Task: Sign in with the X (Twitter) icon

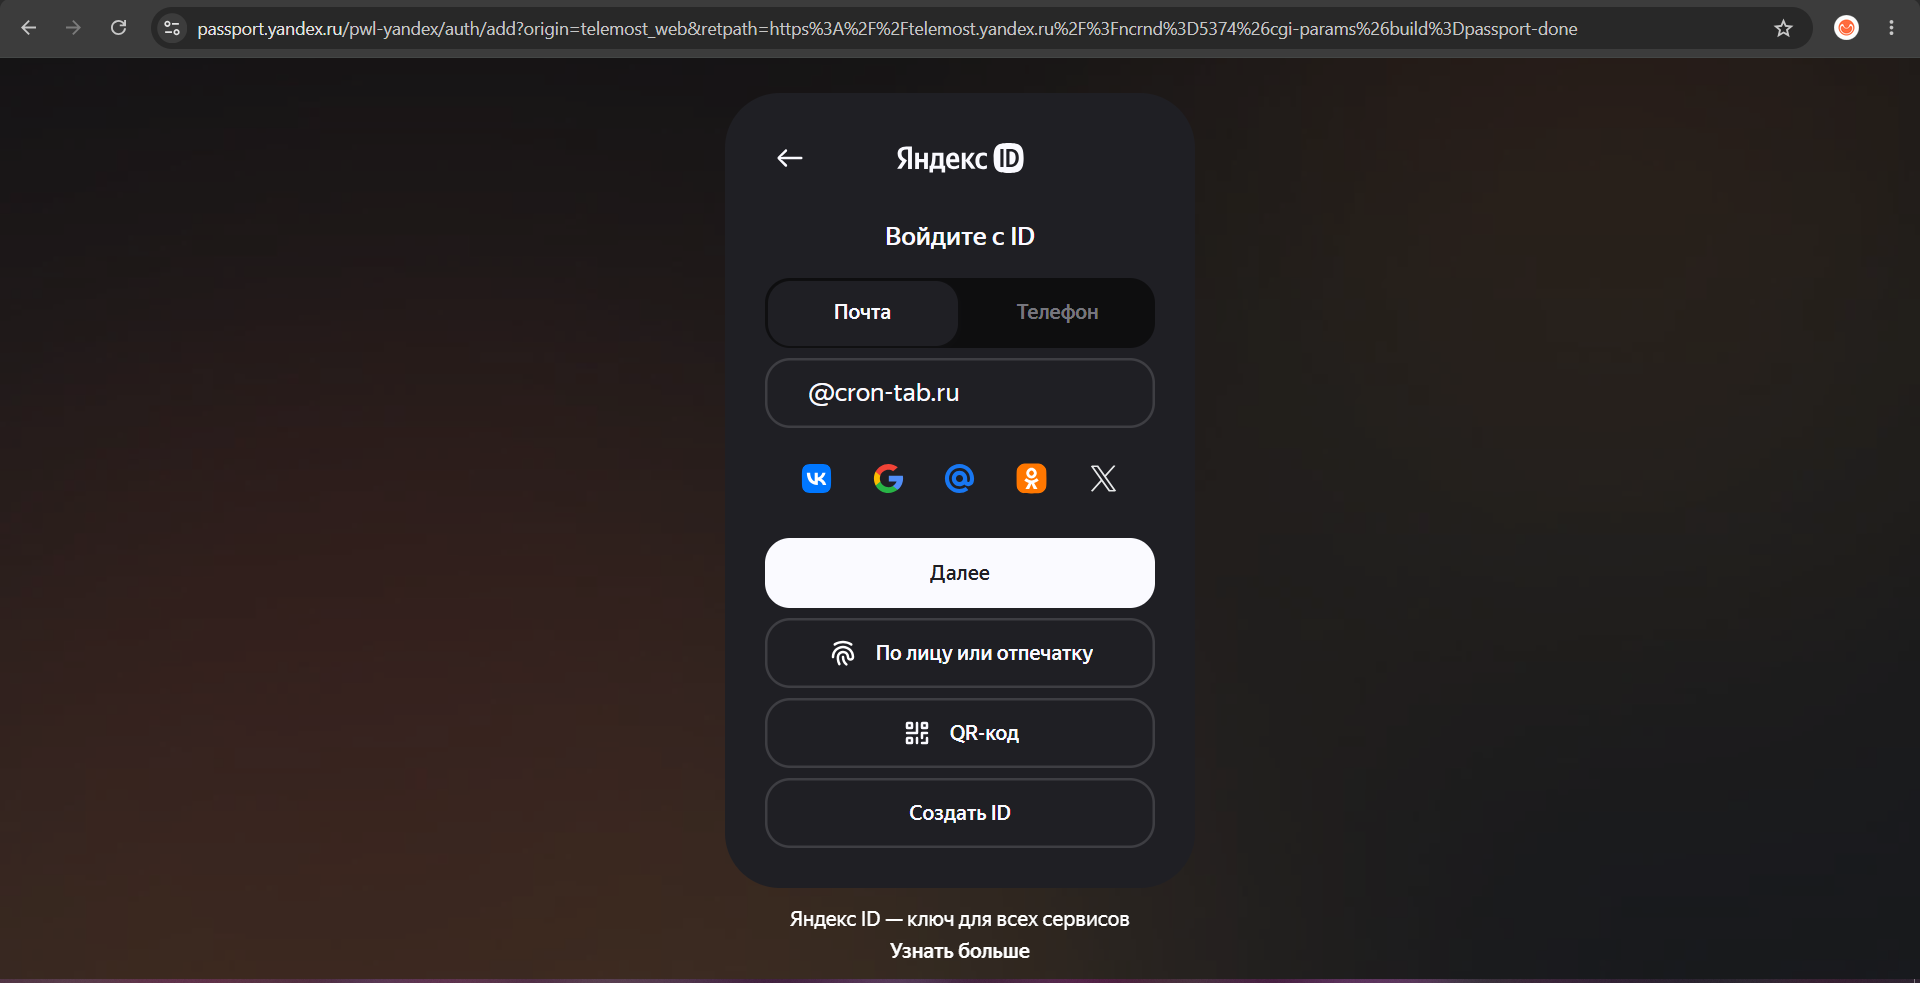Action: (1103, 479)
